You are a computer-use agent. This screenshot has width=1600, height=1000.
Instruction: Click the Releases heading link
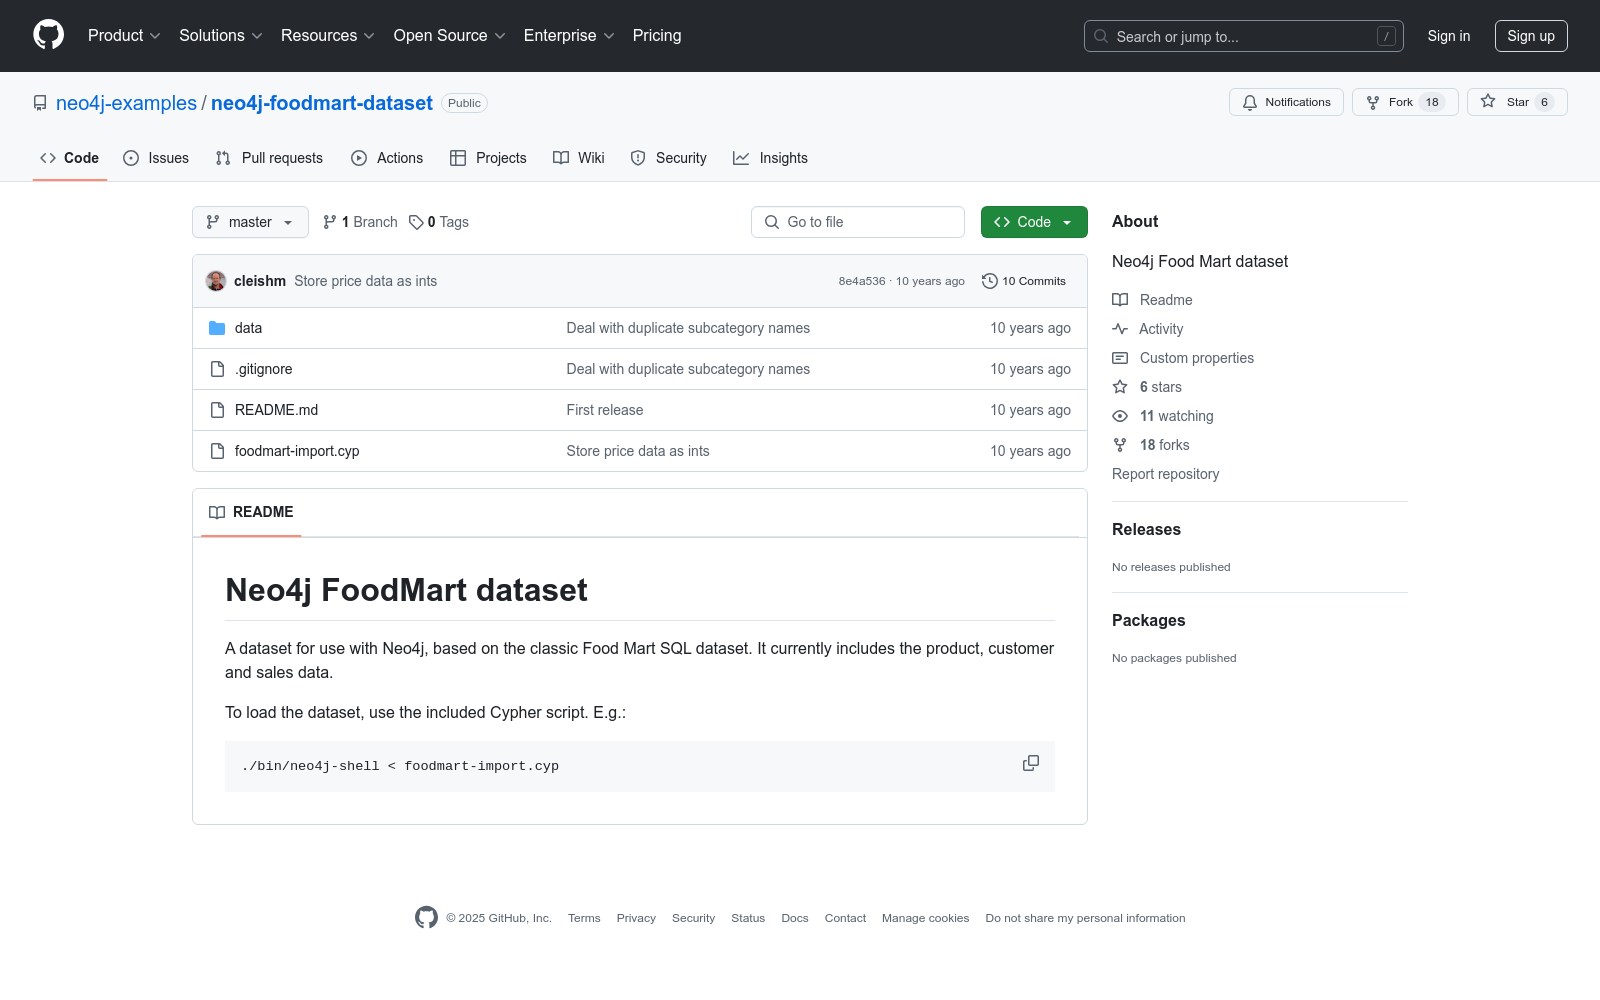pyautogui.click(x=1146, y=530)
